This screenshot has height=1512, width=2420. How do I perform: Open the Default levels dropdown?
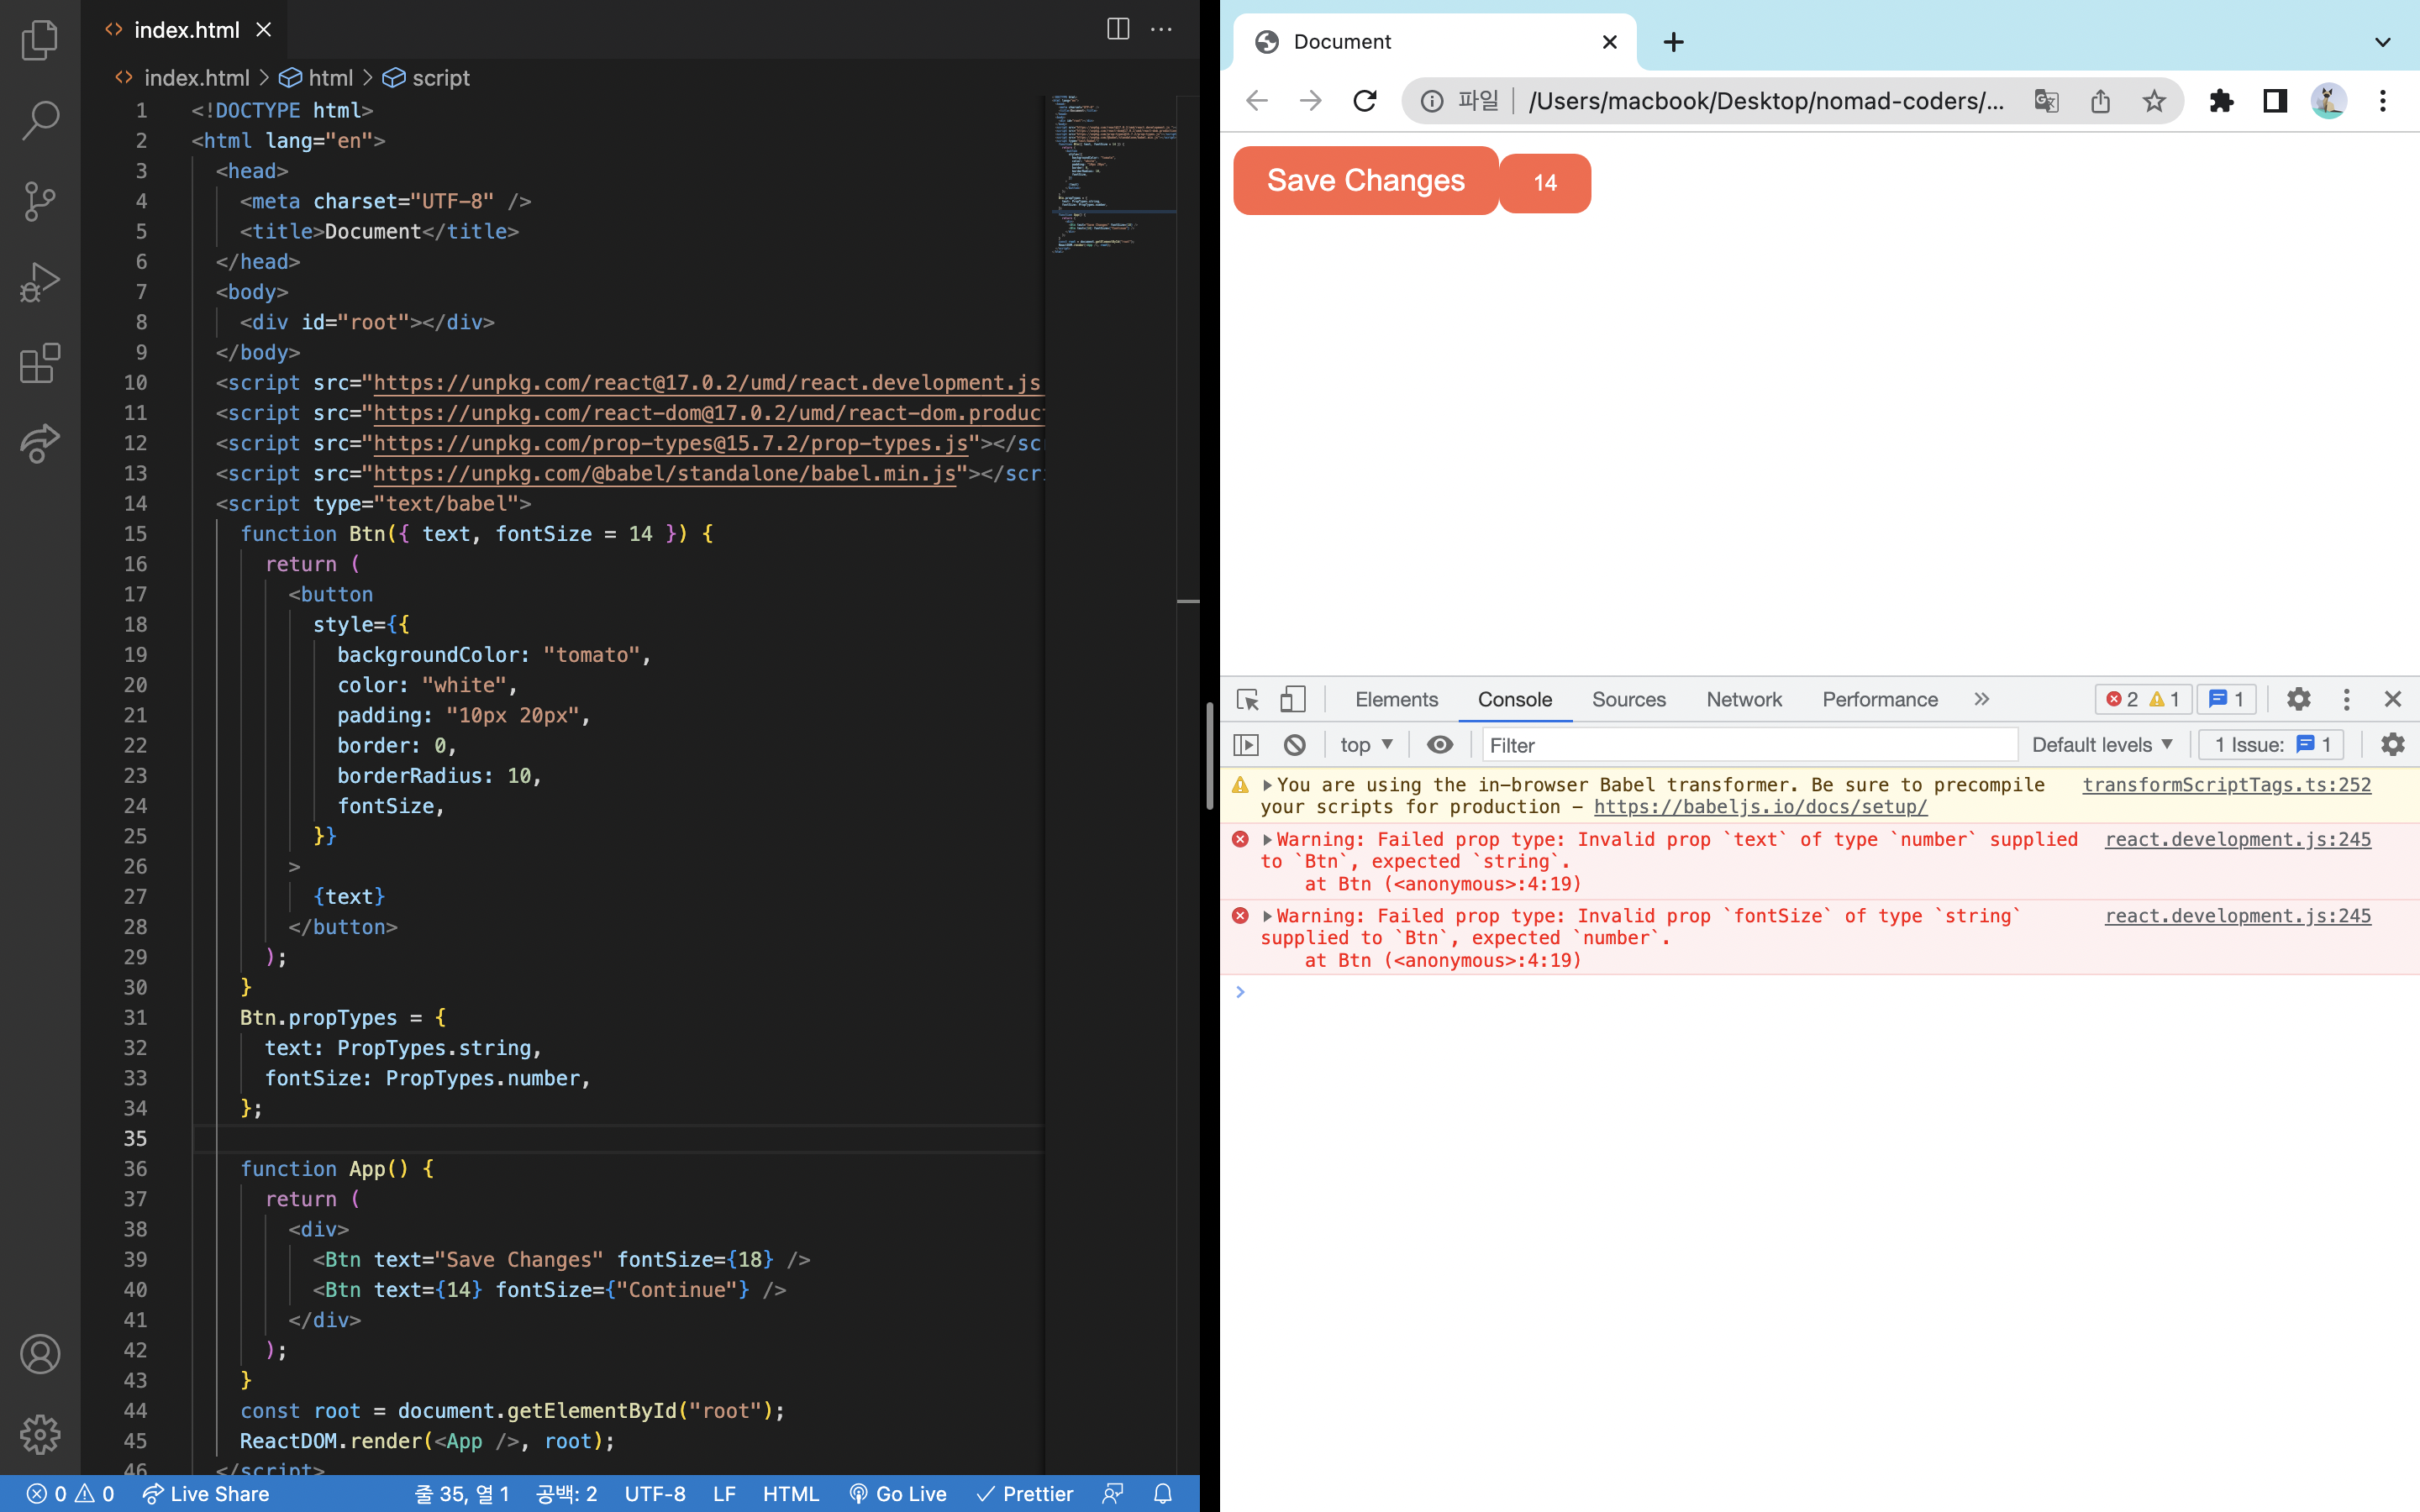[x=2102, y=745]
